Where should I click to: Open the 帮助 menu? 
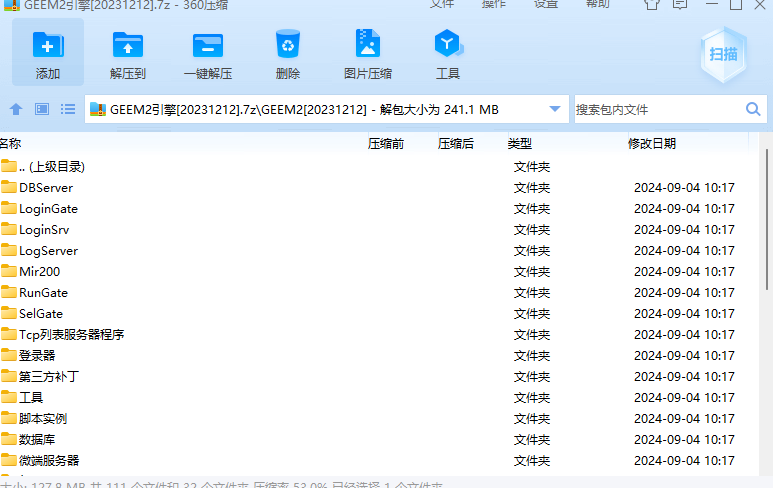pyautogui.click(x=598, y=4)
